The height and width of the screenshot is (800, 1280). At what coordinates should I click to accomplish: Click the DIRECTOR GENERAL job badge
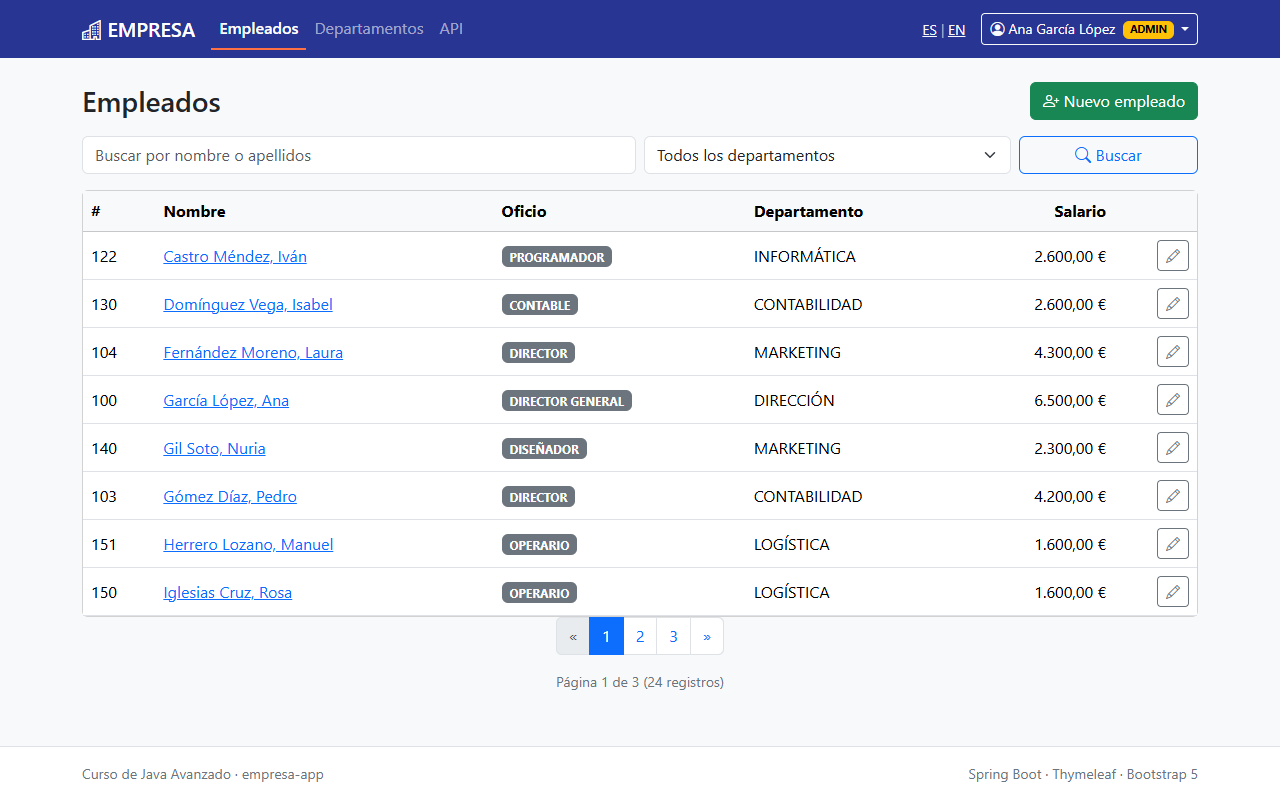point(567,401)
